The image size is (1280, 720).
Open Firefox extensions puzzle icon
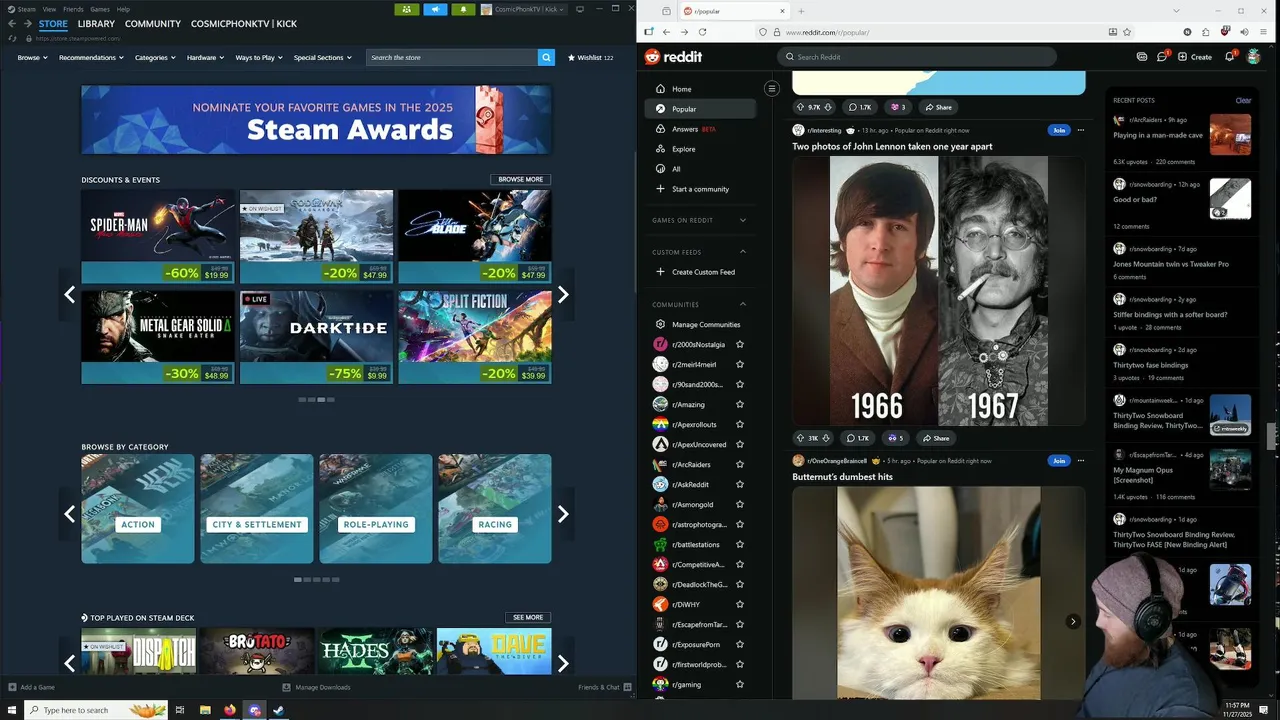tap(1206, 32)
